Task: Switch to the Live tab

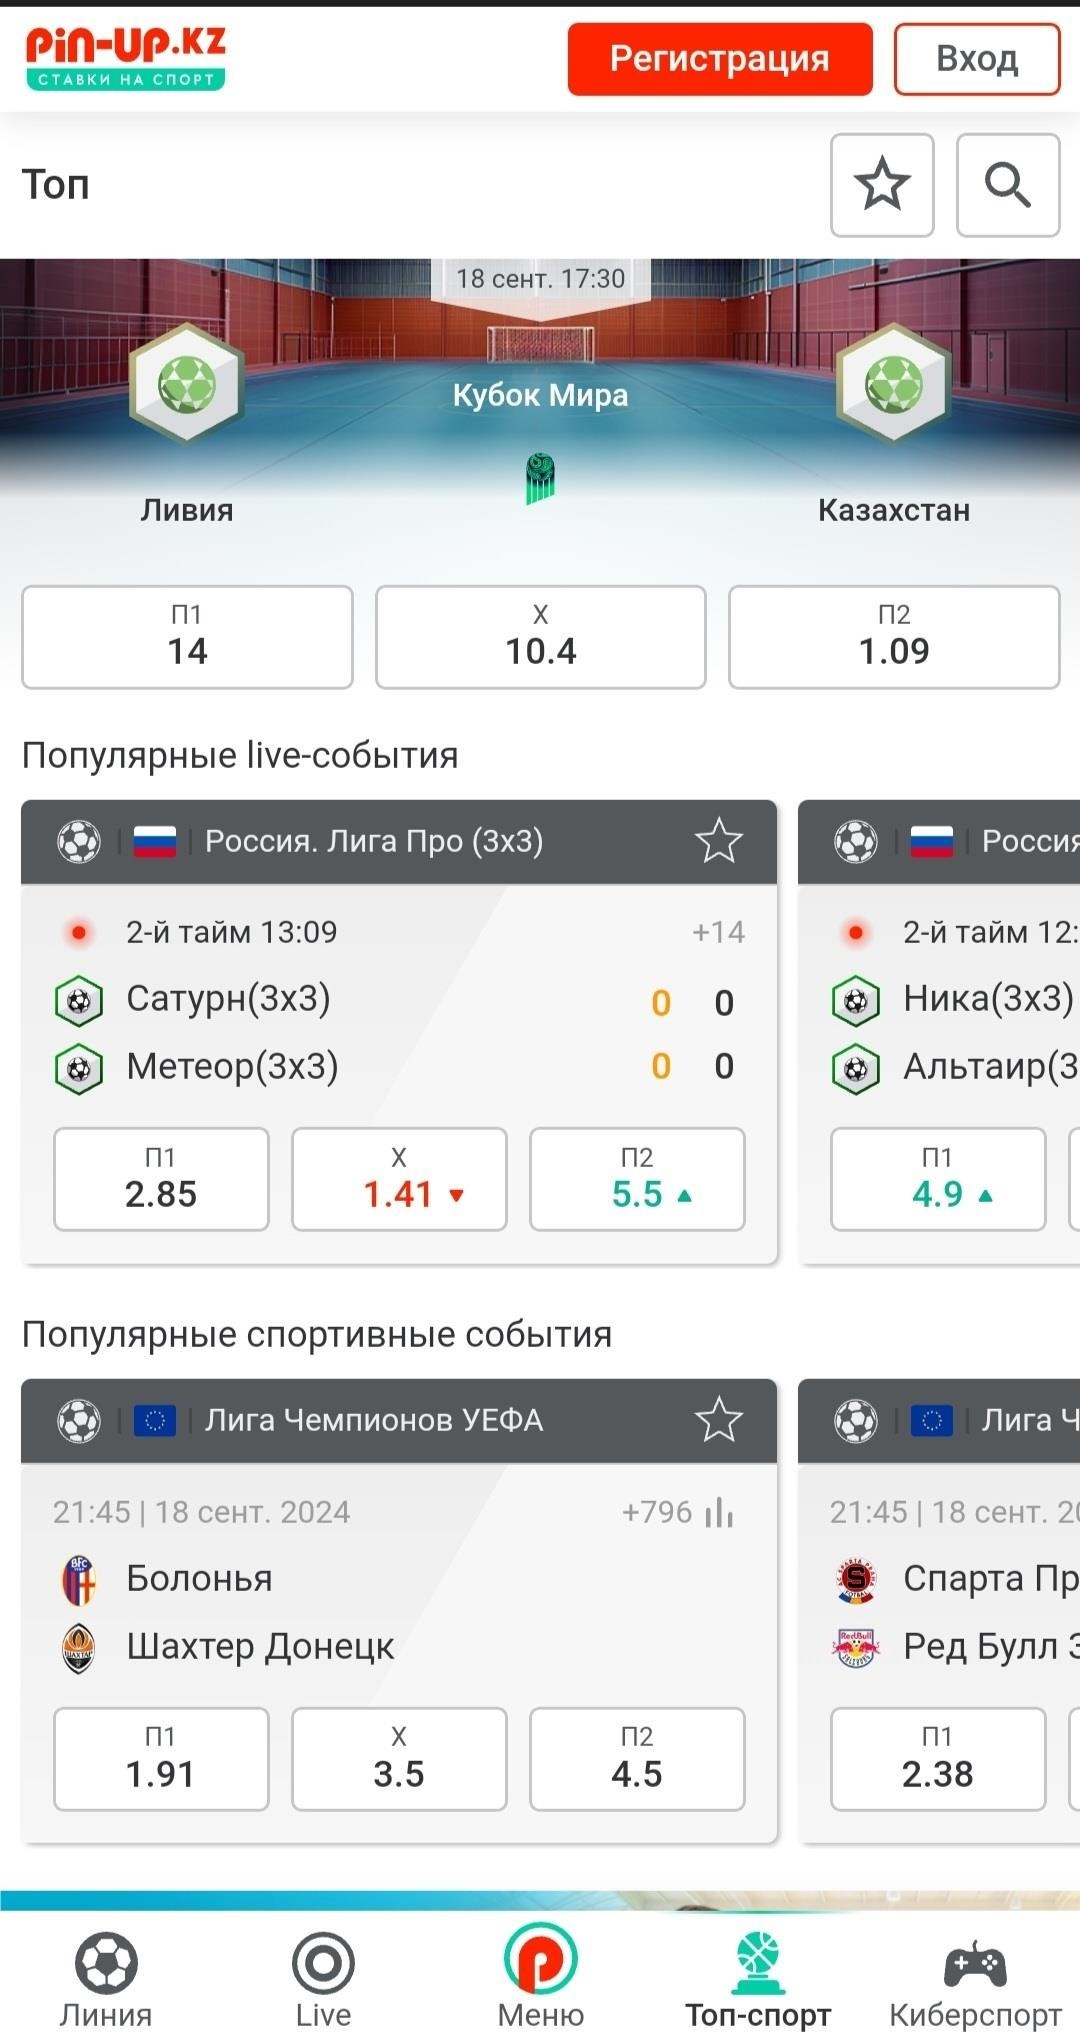Action: coord(323,1982)
